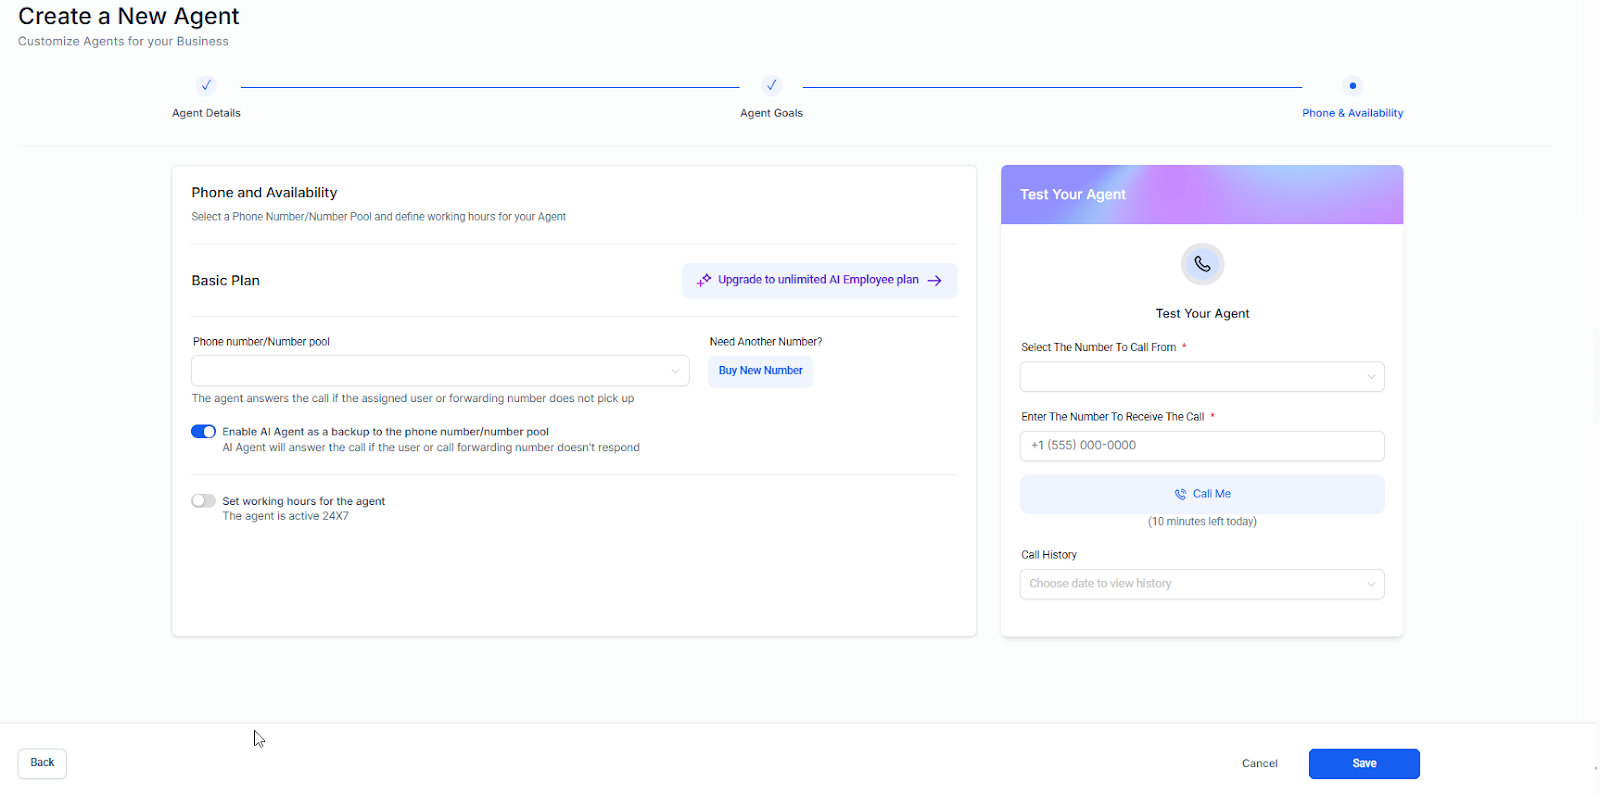Open the Call History date dropdown
The image size is (1600, 794).
click(1202, 584)
